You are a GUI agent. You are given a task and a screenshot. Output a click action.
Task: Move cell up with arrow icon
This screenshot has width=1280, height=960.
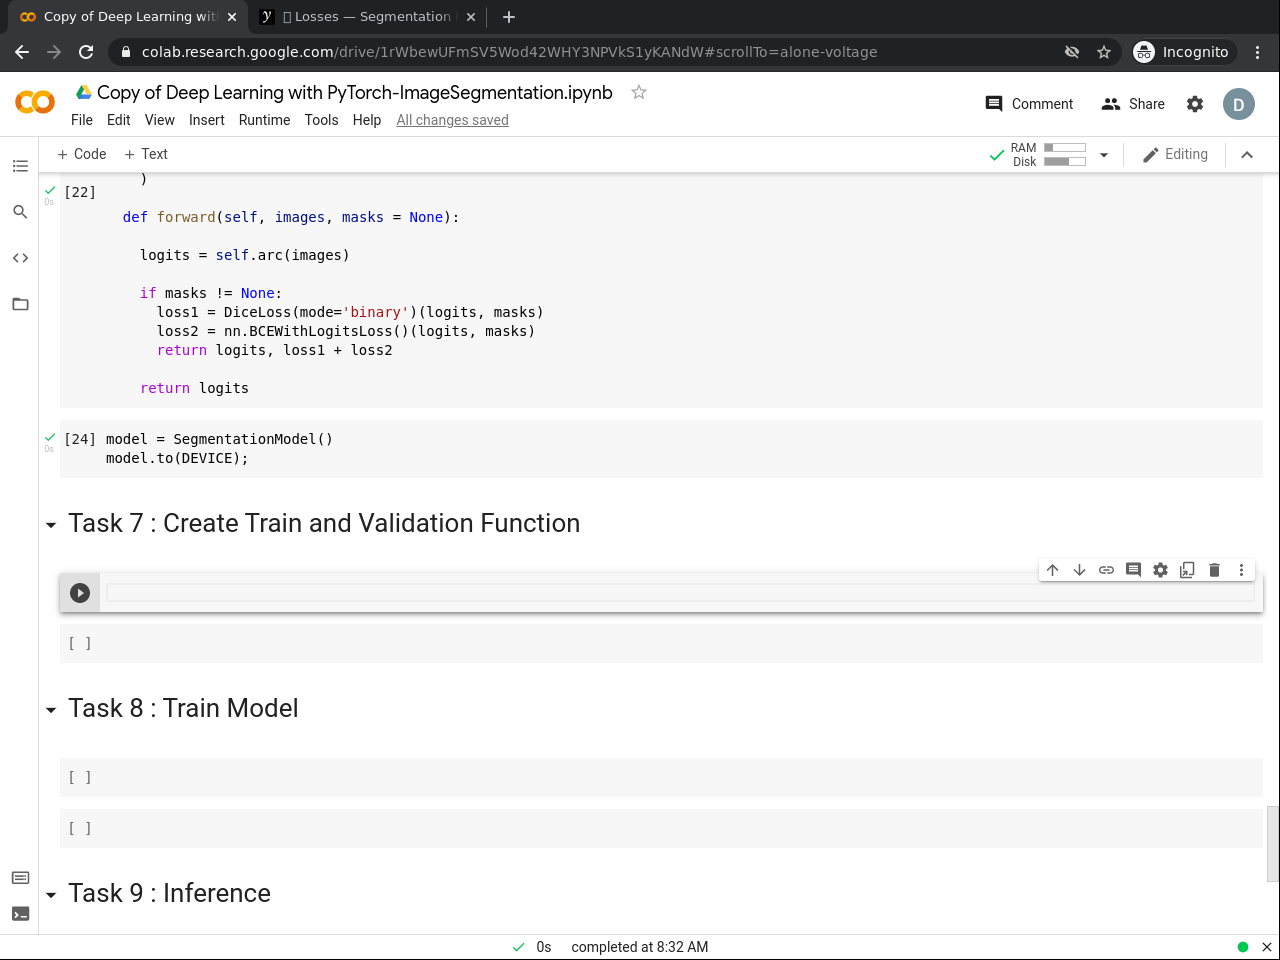1052,570
